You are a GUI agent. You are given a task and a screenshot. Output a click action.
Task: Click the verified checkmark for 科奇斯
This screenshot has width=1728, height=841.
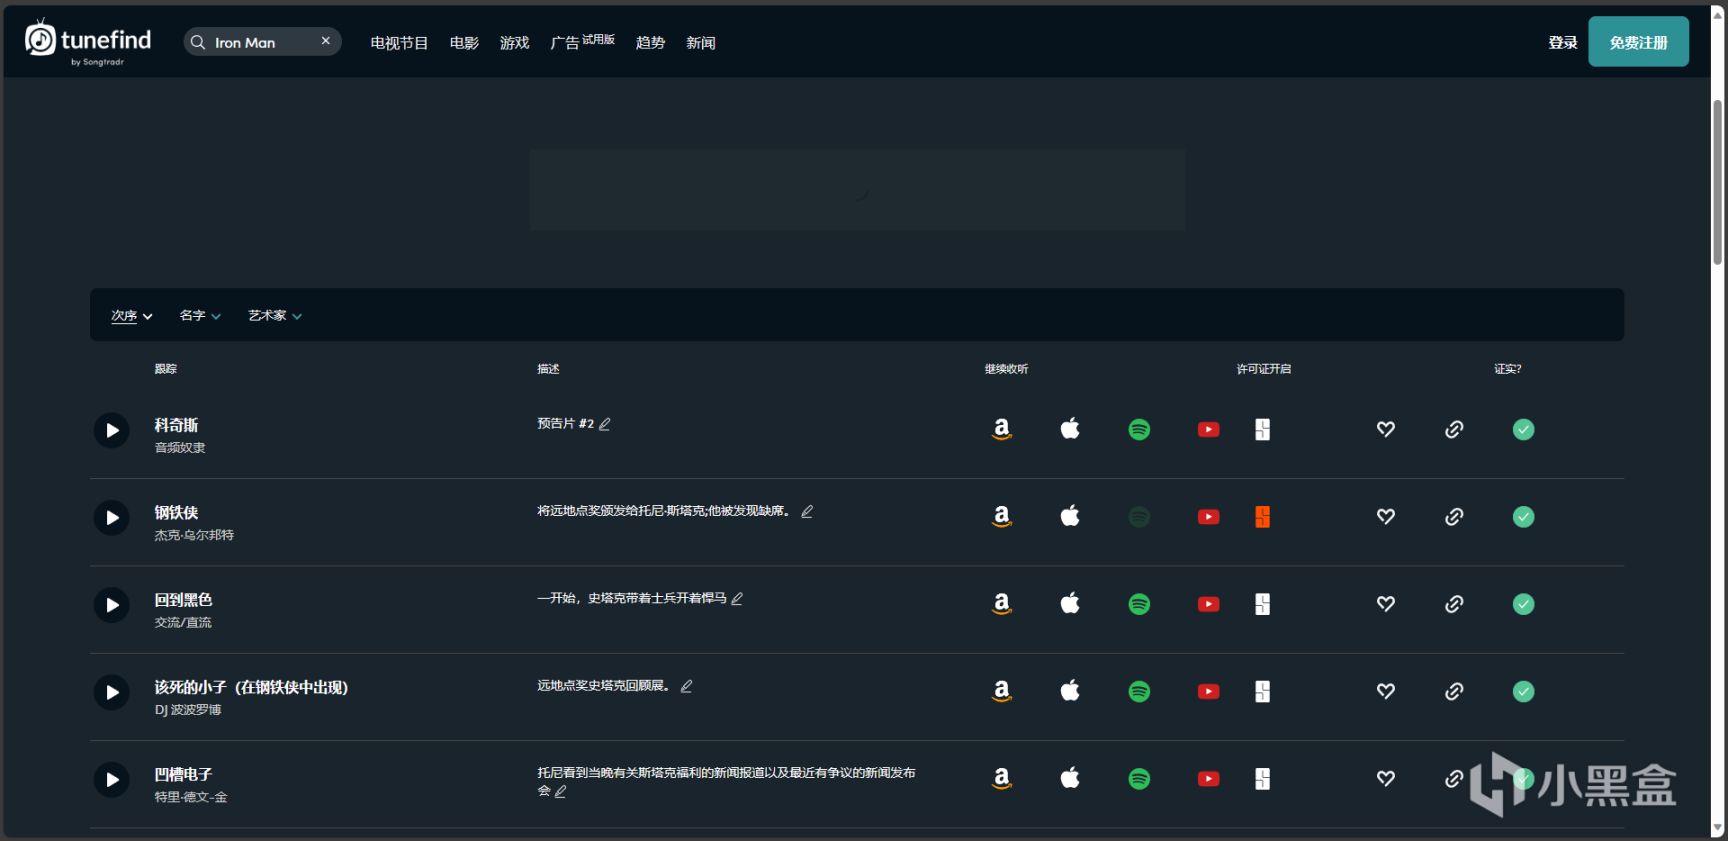click(1523, 430)
